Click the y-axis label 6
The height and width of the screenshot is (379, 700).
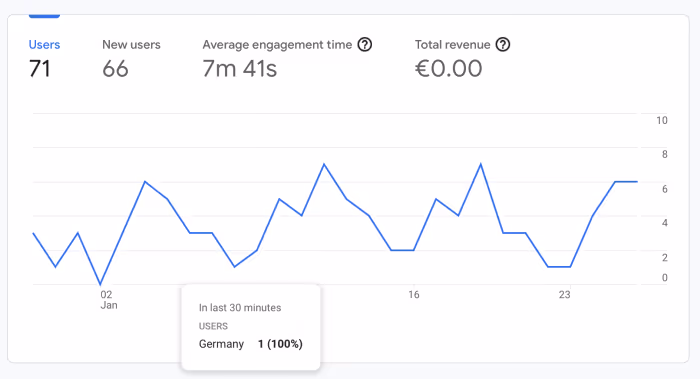point(665,189)
